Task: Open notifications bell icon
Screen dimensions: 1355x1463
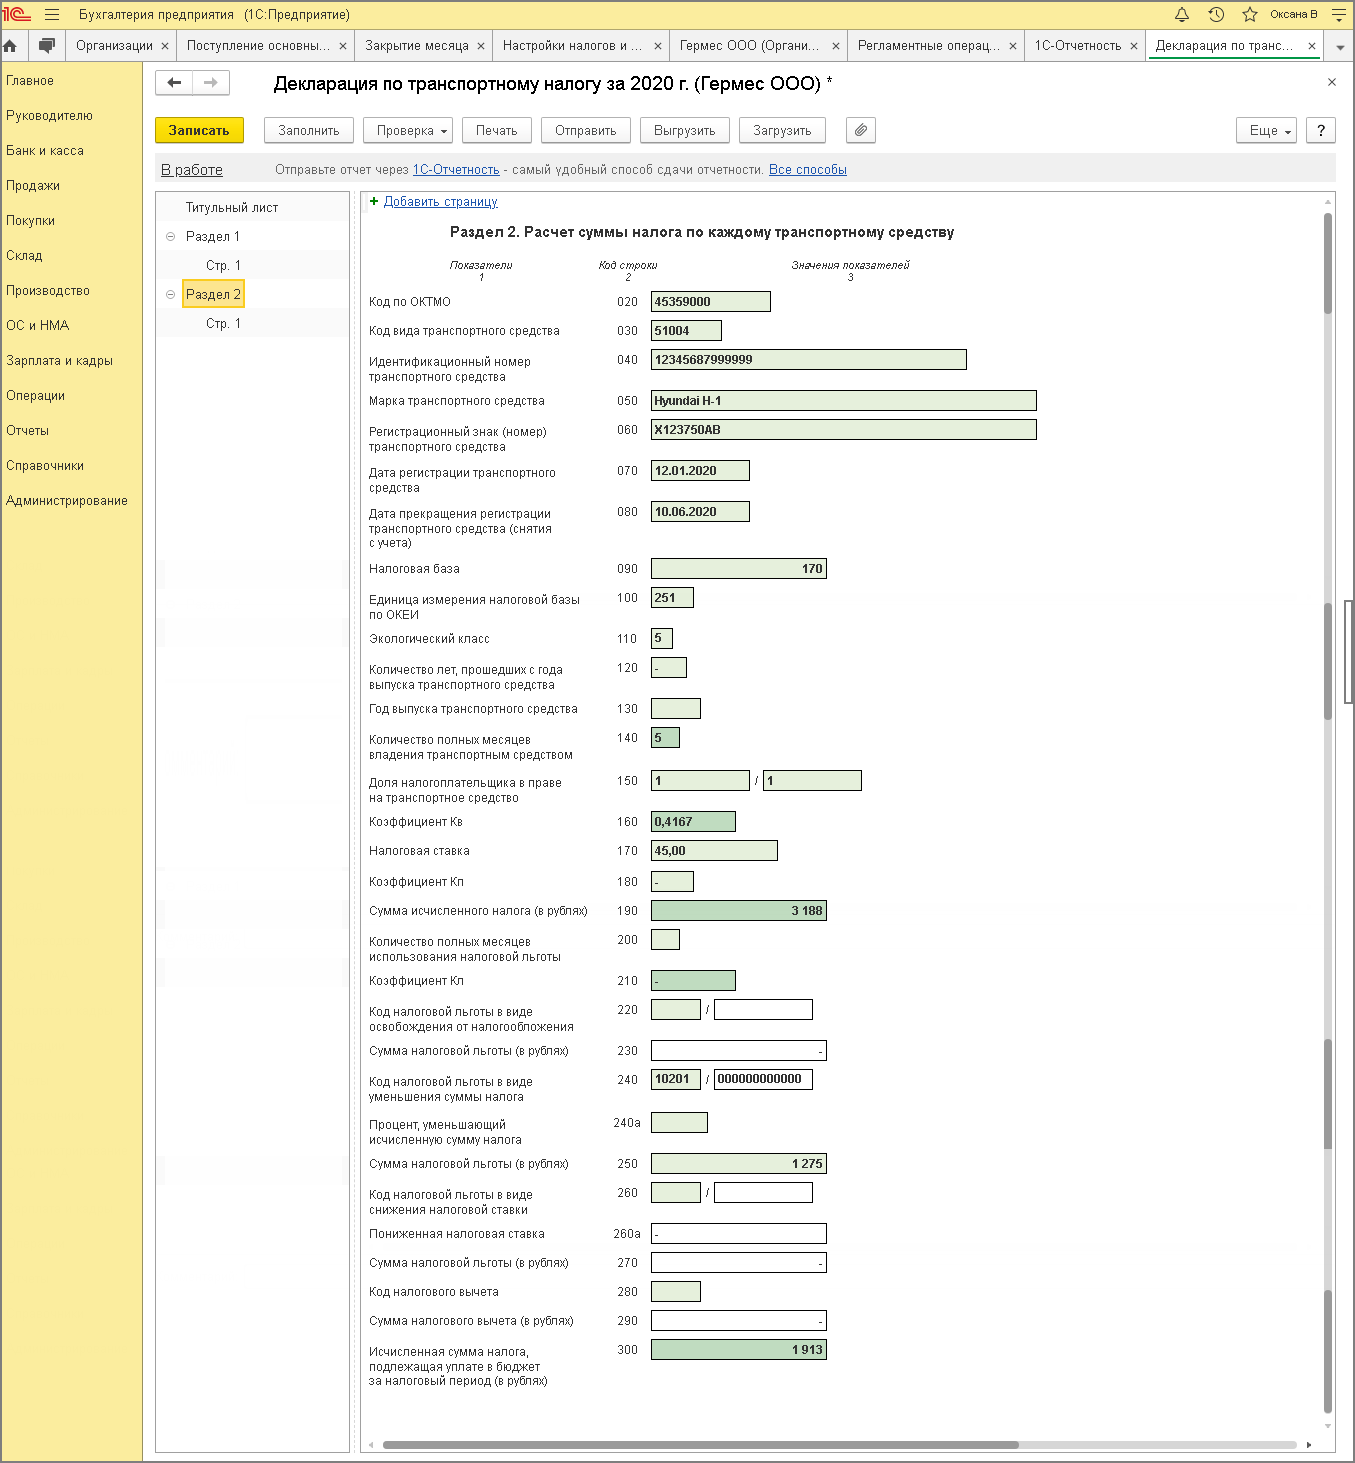Action: click(x=1182, y=15)
